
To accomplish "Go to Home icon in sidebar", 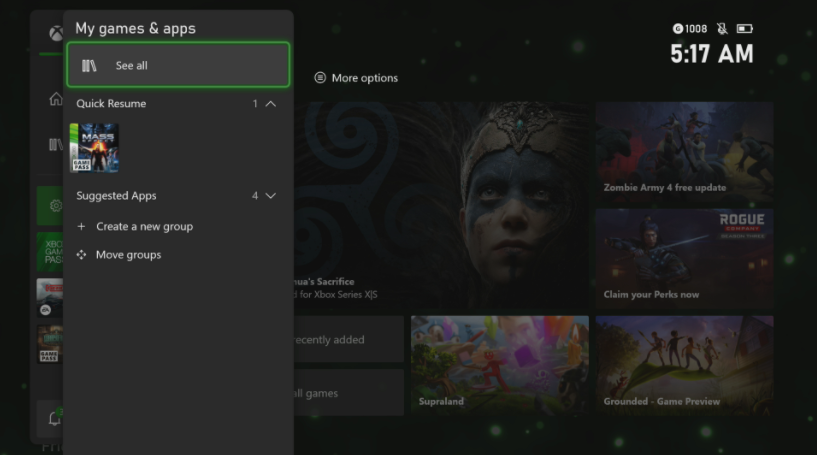I will click(56, 99).
